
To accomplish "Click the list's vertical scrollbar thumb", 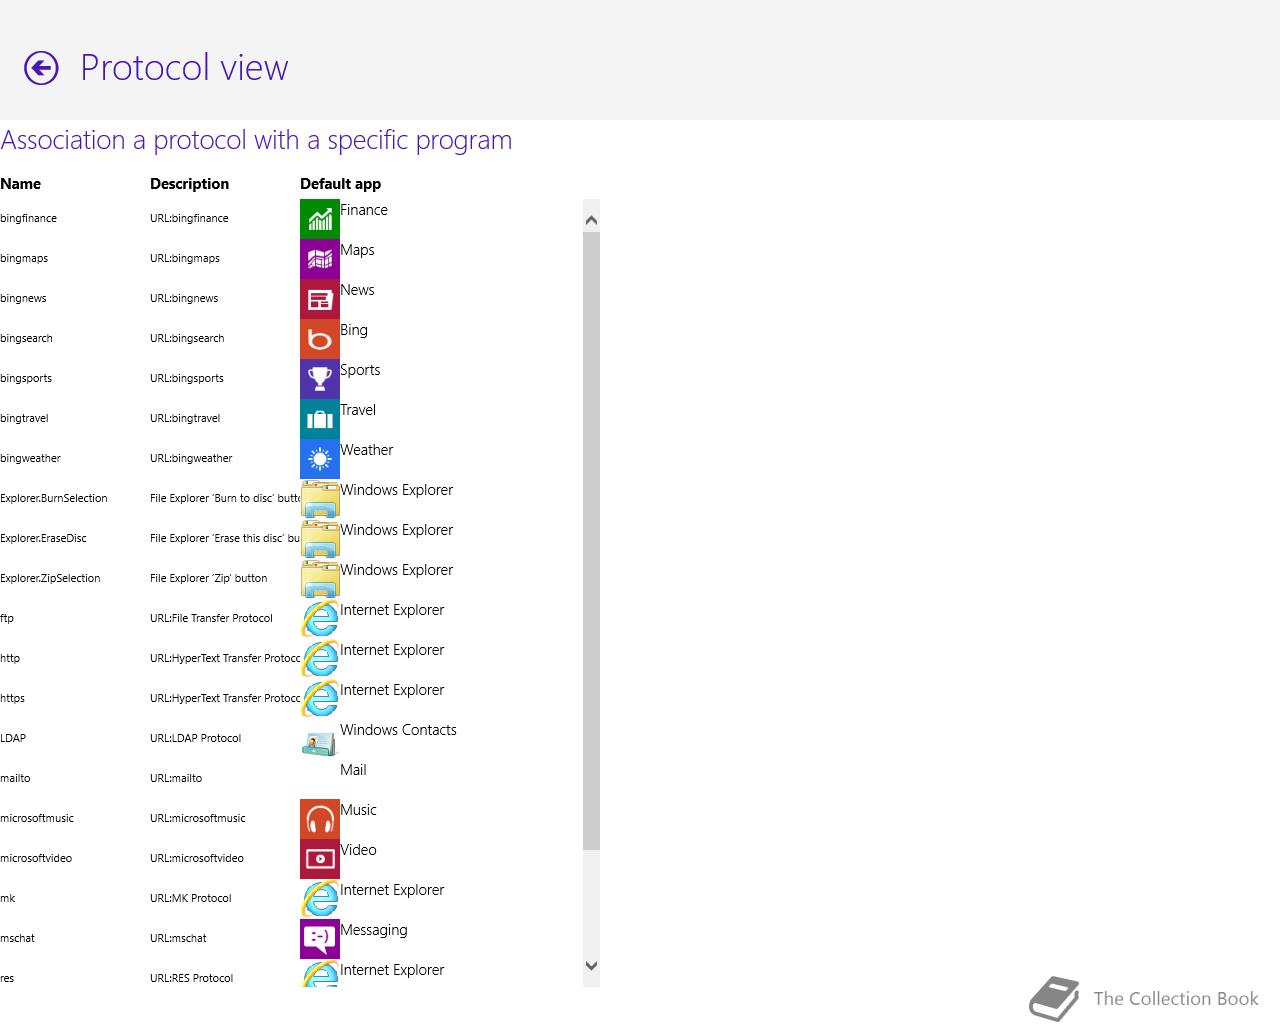I will (x=591, y=541).
